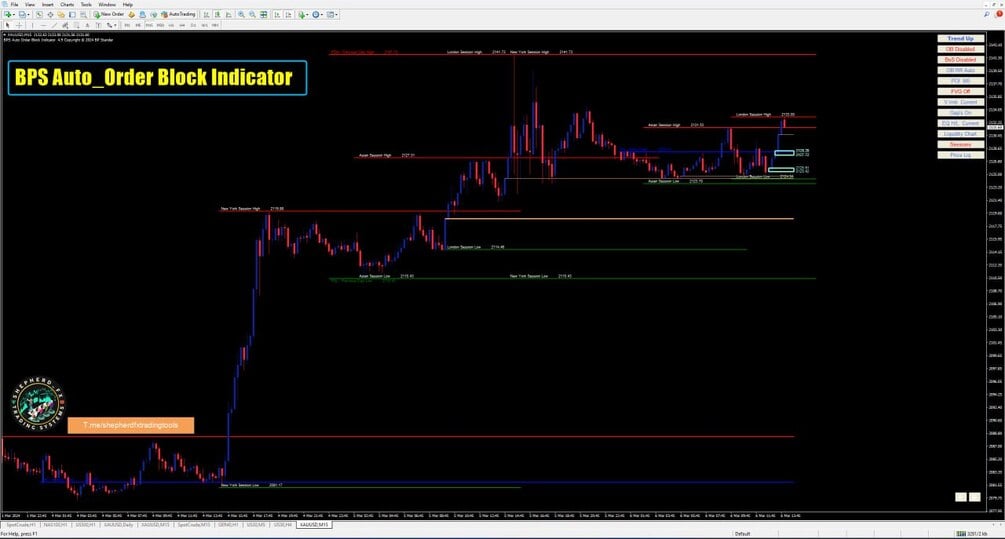Tile chart windows icon

(263, 14)
